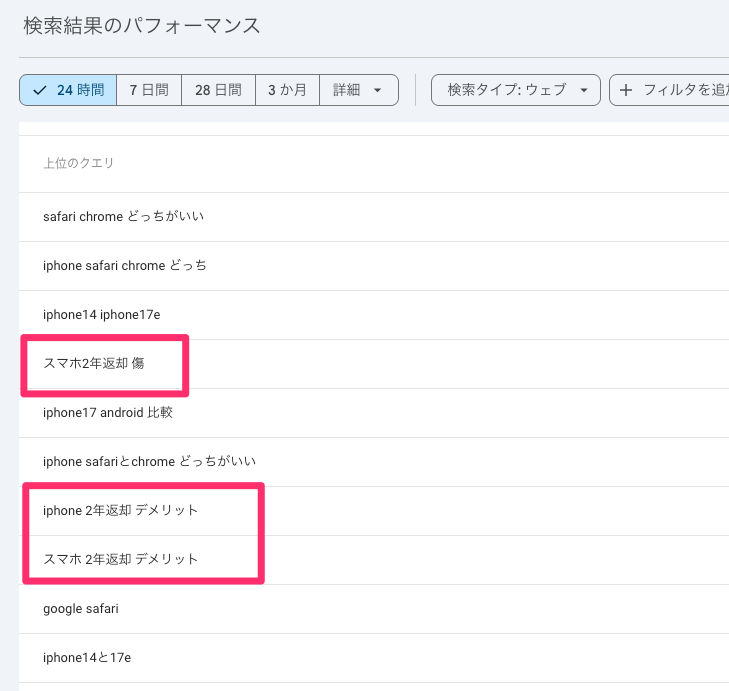Screen dimensions: 729x691
Task: Choose the 3 か月 date range
Action: pos(287,90)
